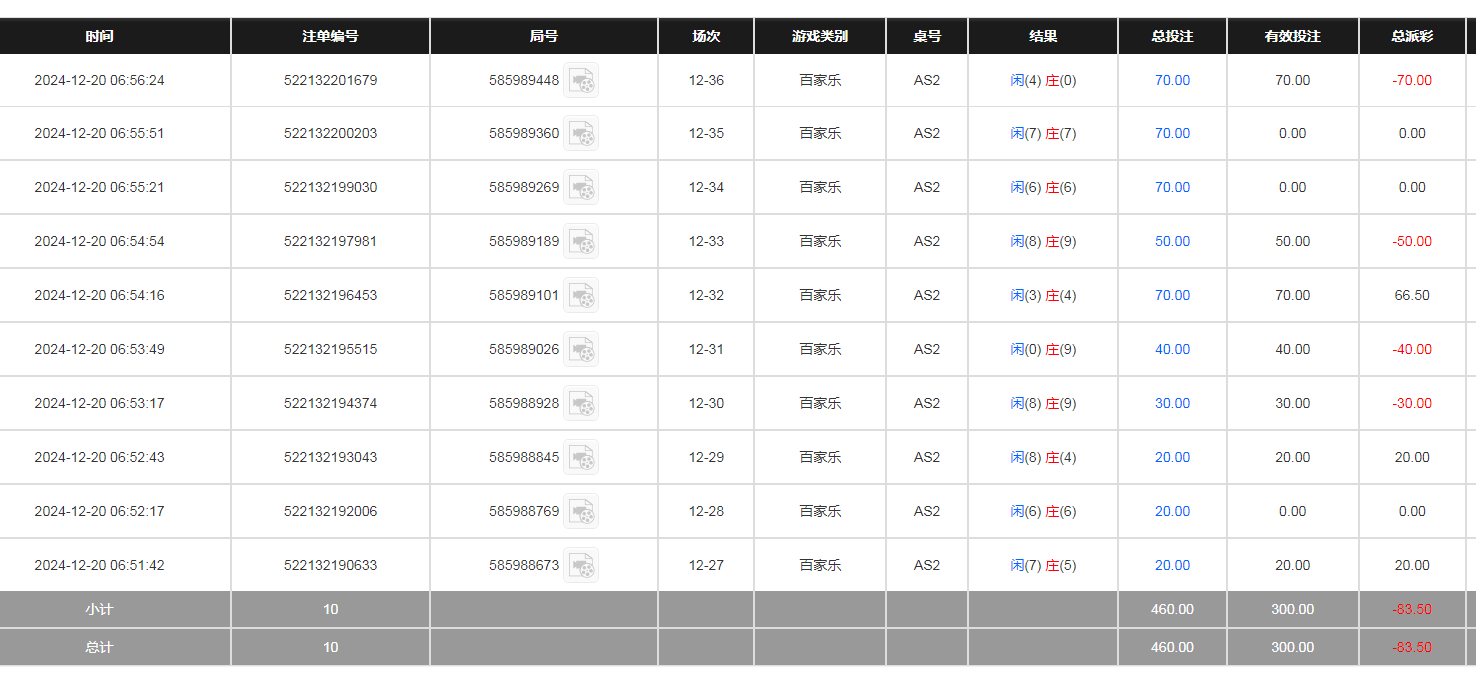Open video replay for round 585988845
This screenshot has height=678, width=1476.
coord(581,458)
